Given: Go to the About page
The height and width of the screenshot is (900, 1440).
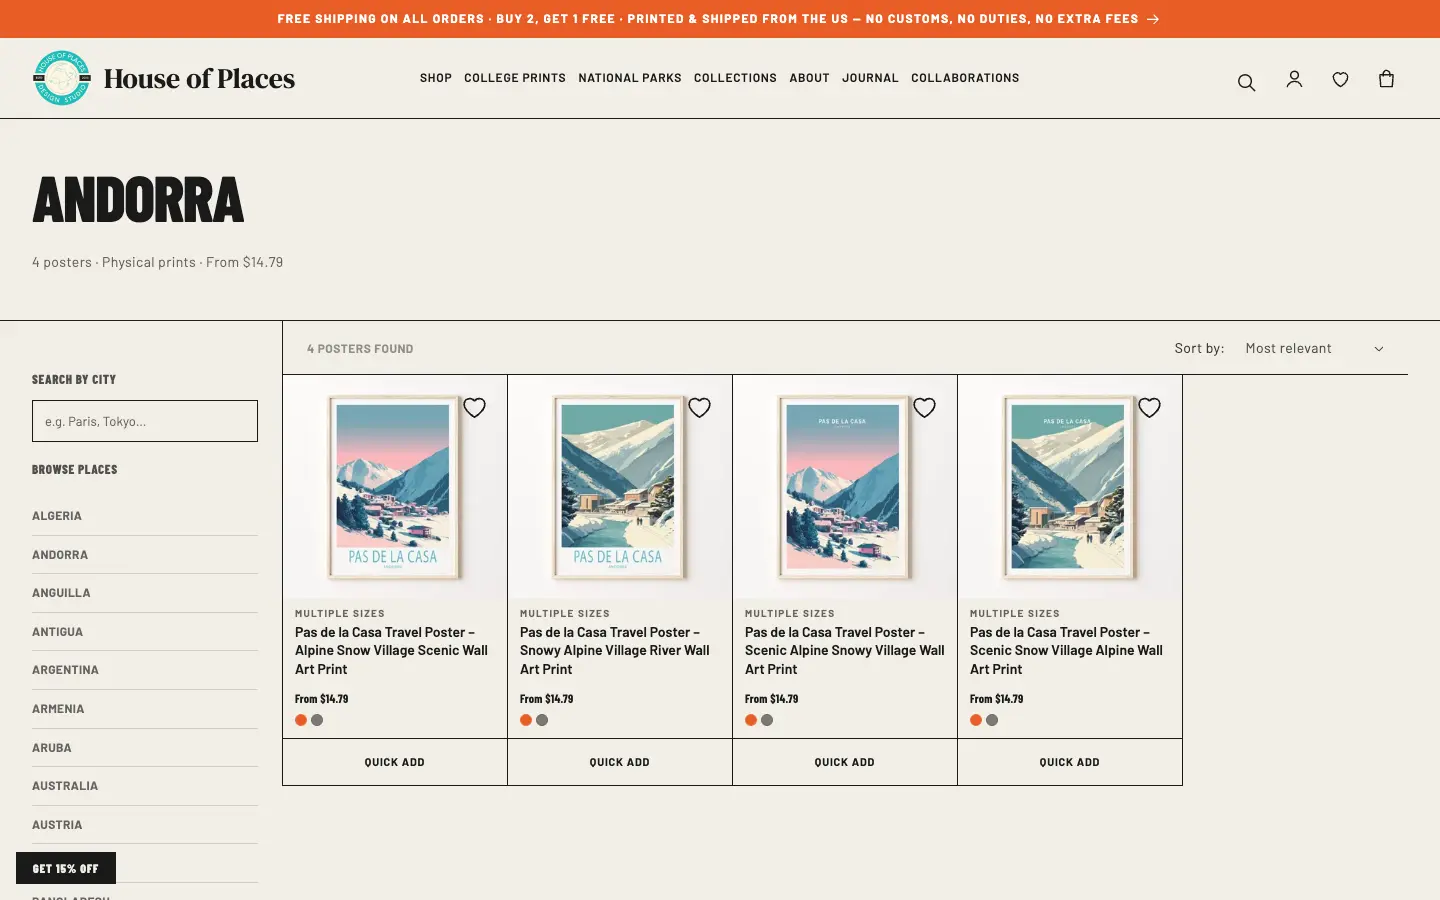Looking at the screenshot, I should [x=809, y=78].
